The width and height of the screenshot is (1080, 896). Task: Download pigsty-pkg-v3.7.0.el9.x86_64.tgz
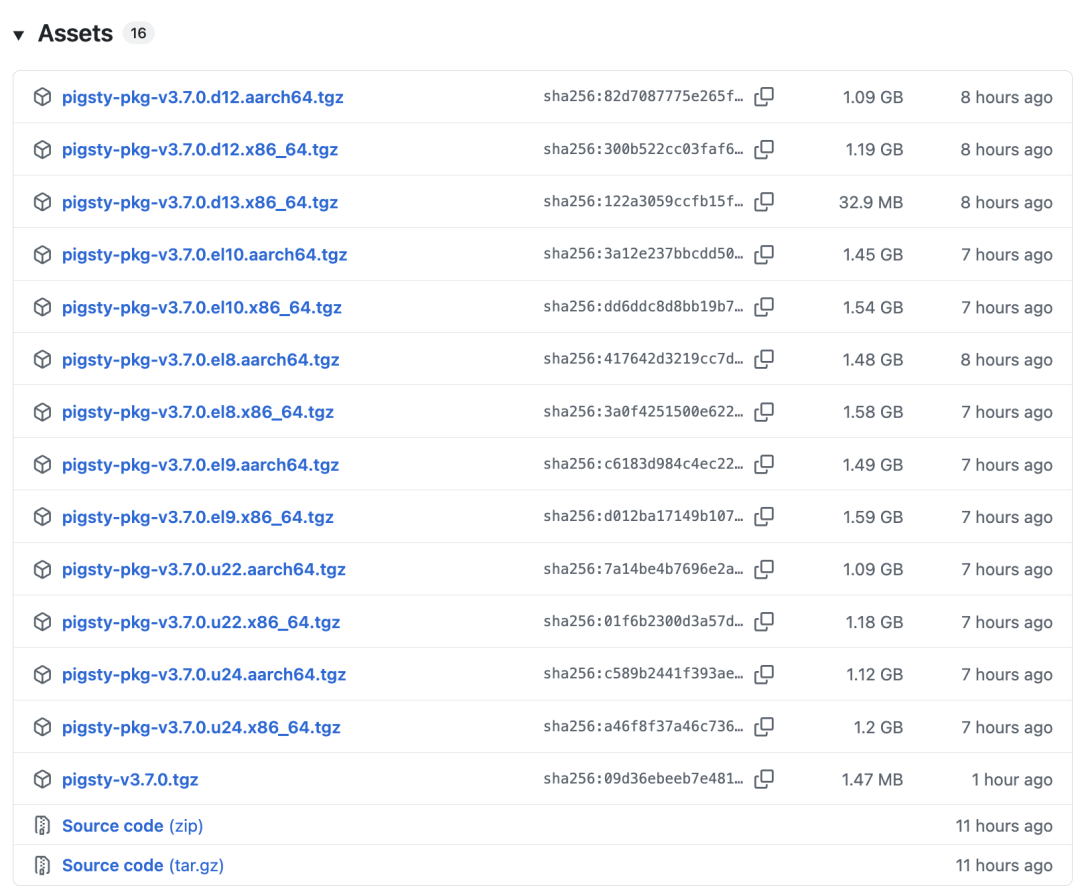coord(198,517)
